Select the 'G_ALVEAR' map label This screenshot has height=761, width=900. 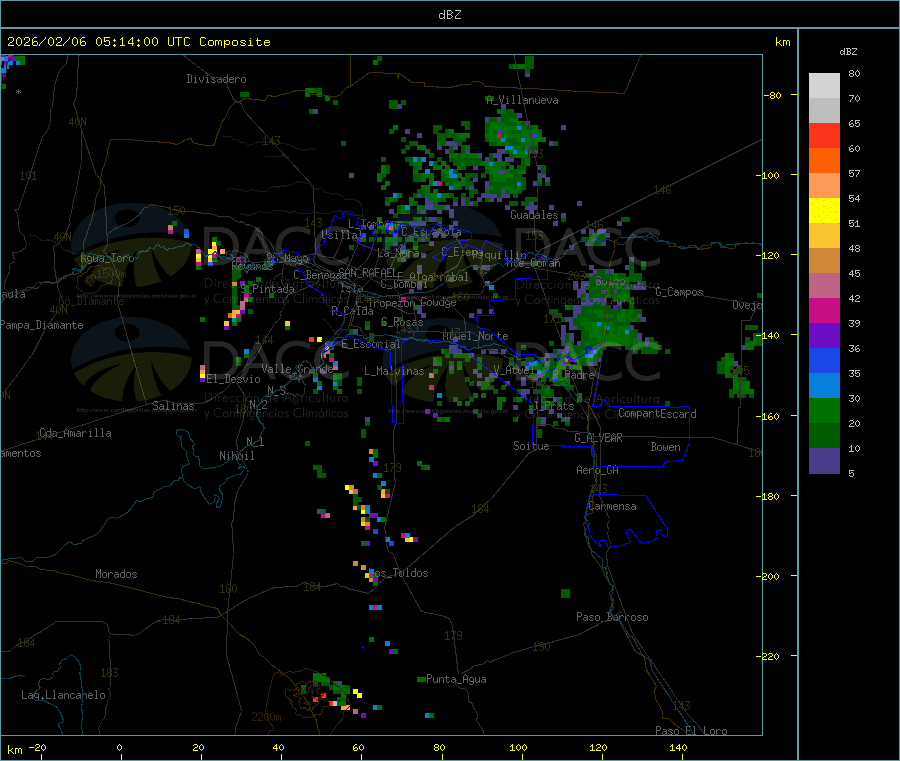click(598, 438)
